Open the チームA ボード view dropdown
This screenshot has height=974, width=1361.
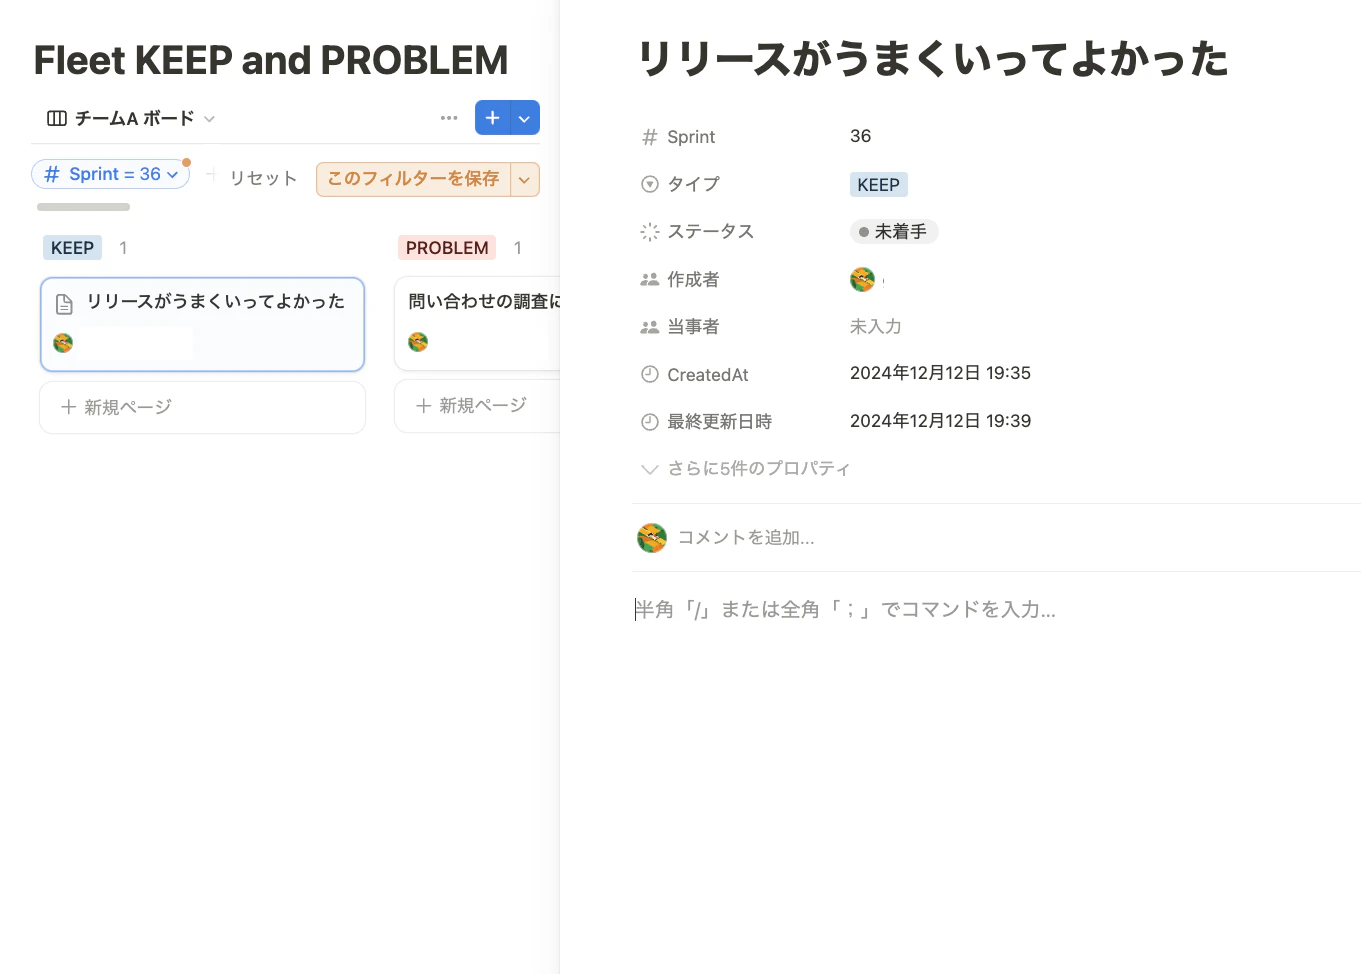pyautogui.click(x=210, y=118)
